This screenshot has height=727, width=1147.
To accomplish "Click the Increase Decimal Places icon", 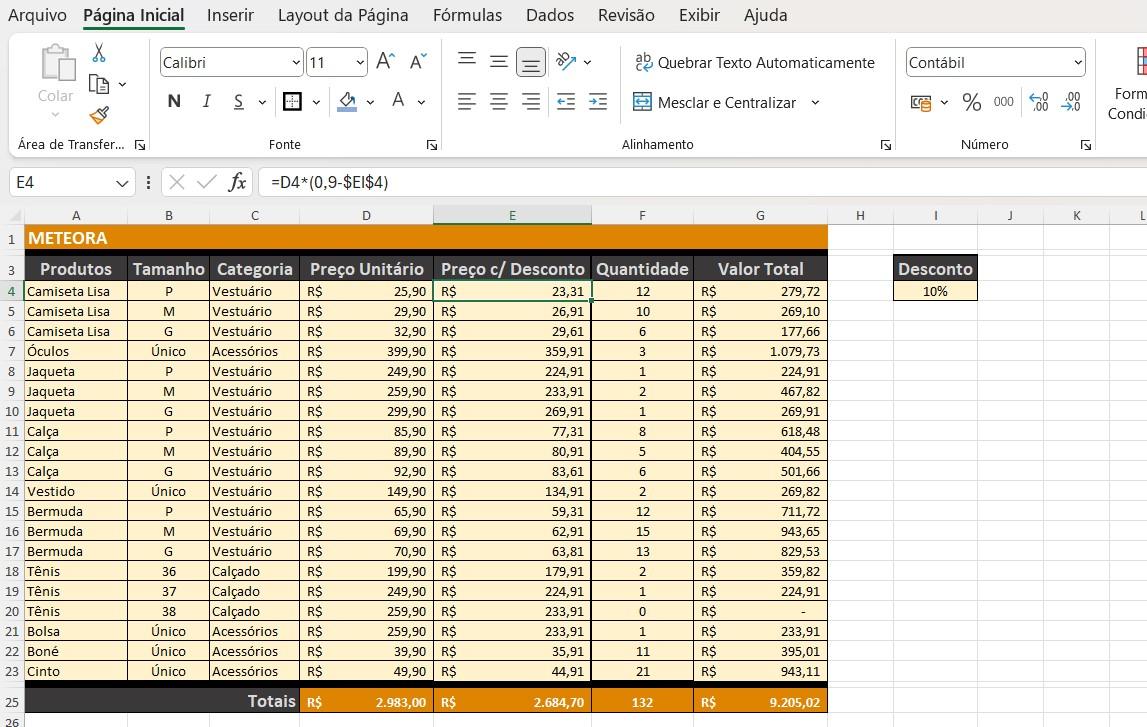I will tap(1039, 102).
